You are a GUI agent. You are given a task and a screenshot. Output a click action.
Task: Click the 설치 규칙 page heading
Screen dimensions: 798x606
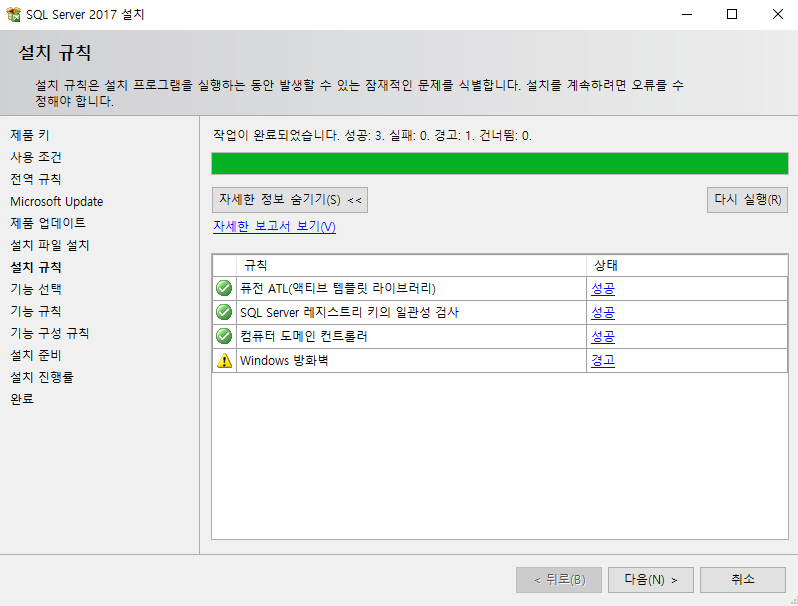(x=55, y=53)
